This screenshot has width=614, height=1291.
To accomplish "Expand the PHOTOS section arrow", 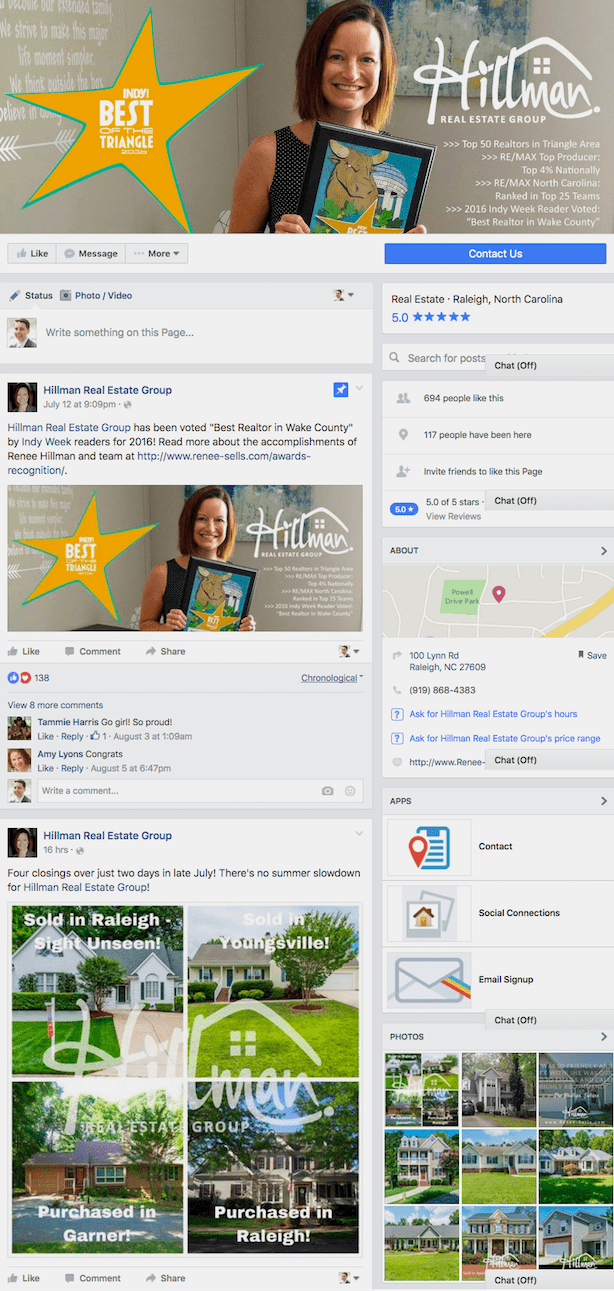I will [x=603, y=1037].
